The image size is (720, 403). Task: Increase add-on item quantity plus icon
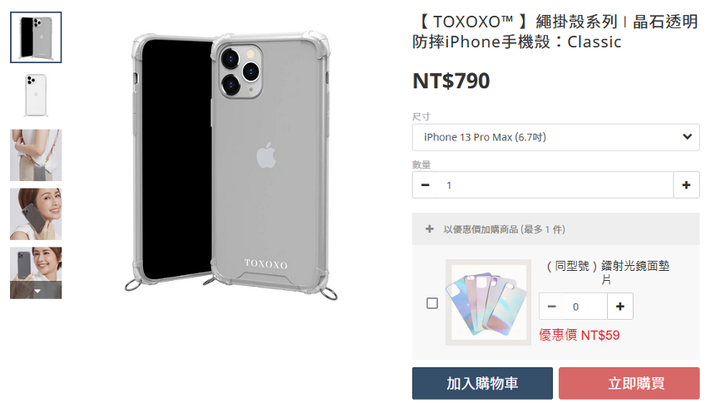click(620, 307)
